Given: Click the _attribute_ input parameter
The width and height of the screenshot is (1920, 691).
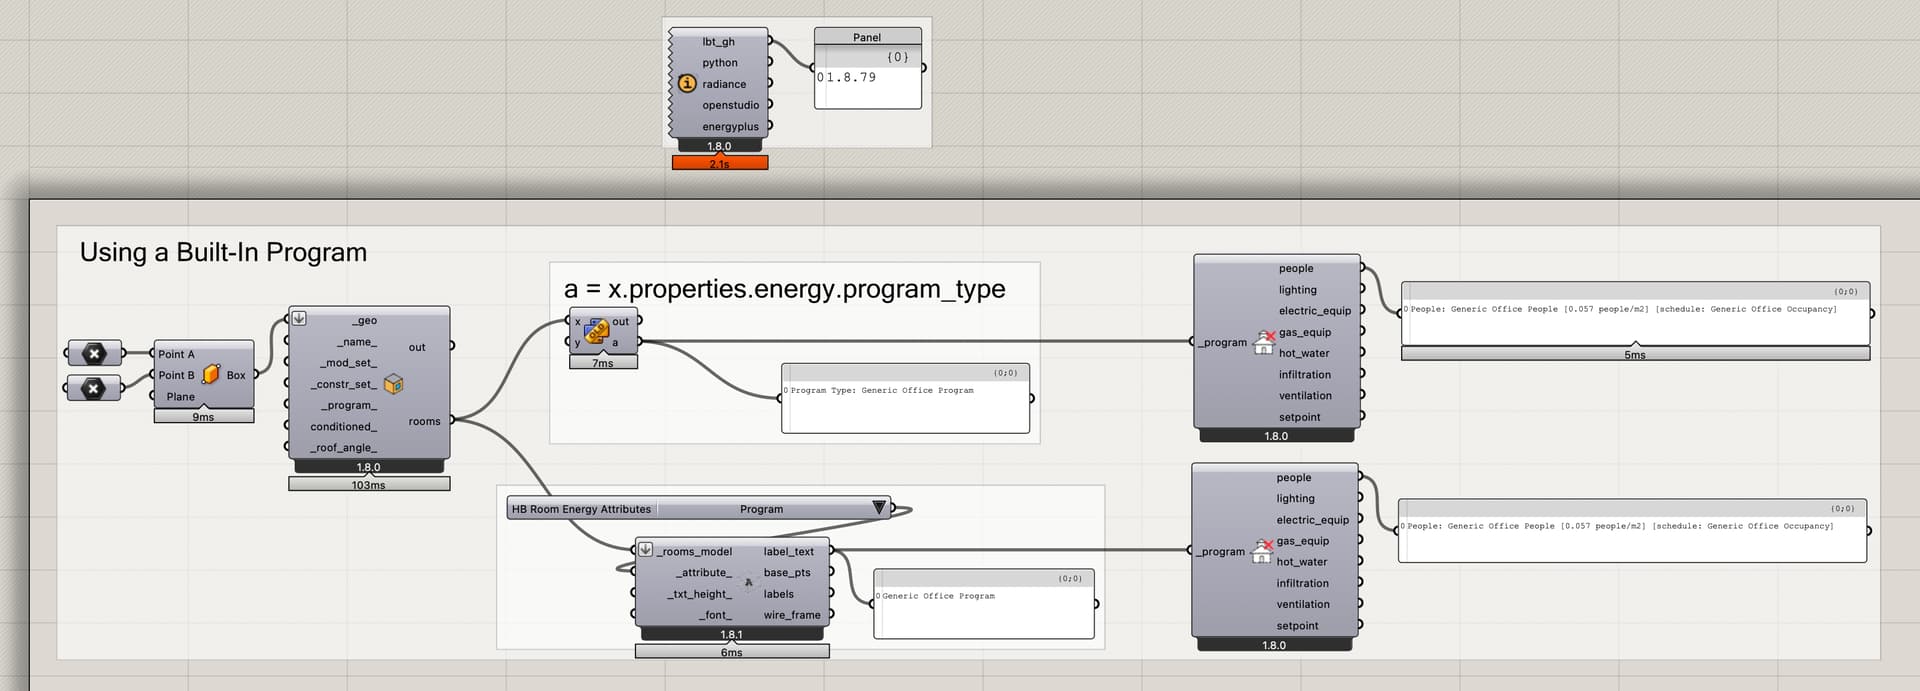Looking at the screenshot, I should 704,573.
